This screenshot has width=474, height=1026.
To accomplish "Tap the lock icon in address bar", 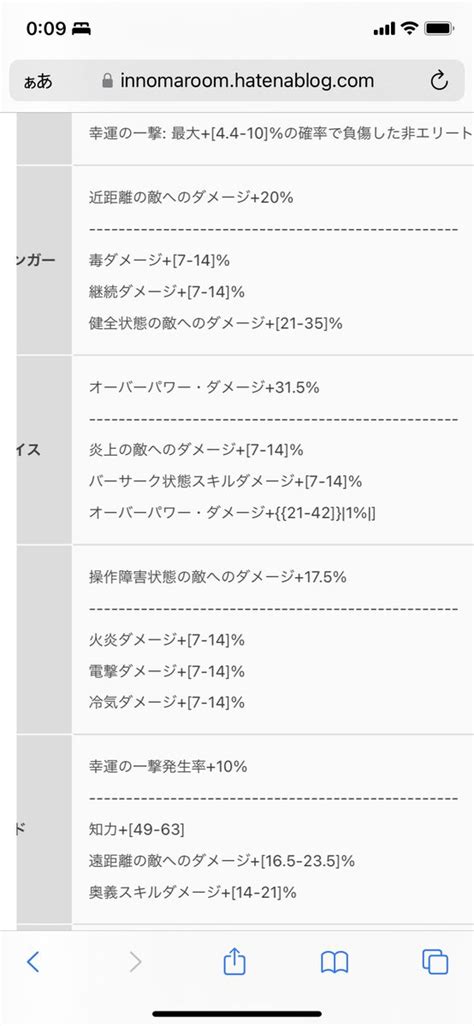I will [108, 80].
